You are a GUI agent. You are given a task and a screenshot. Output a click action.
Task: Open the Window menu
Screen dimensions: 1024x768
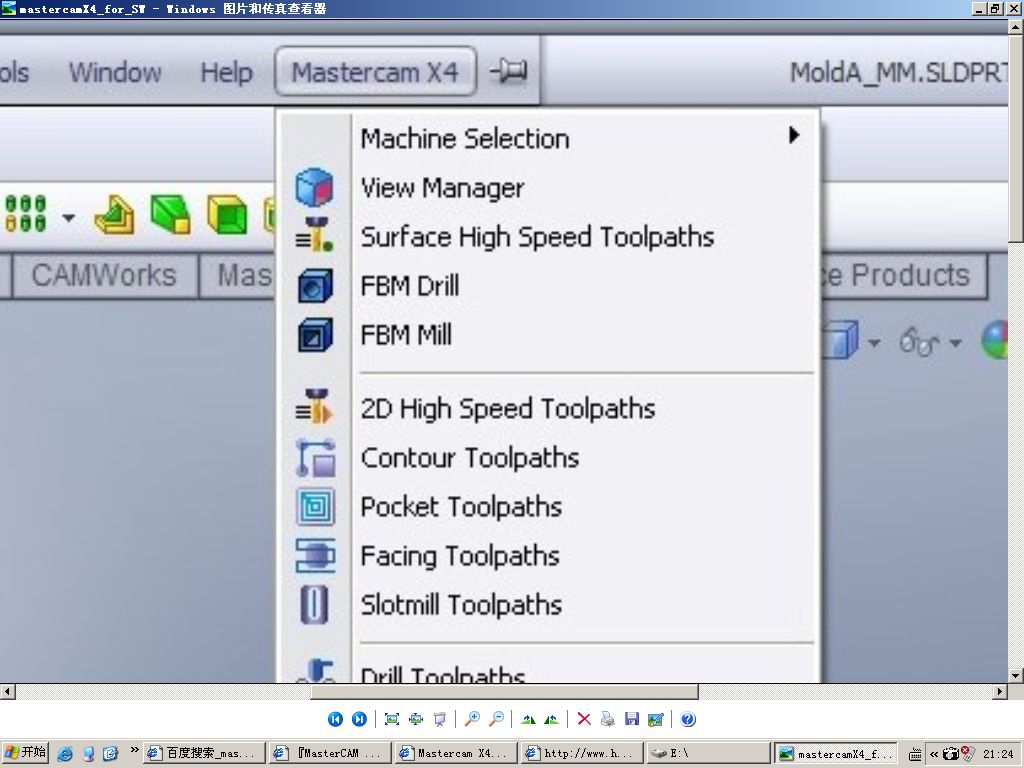click(x=115, y=72)
